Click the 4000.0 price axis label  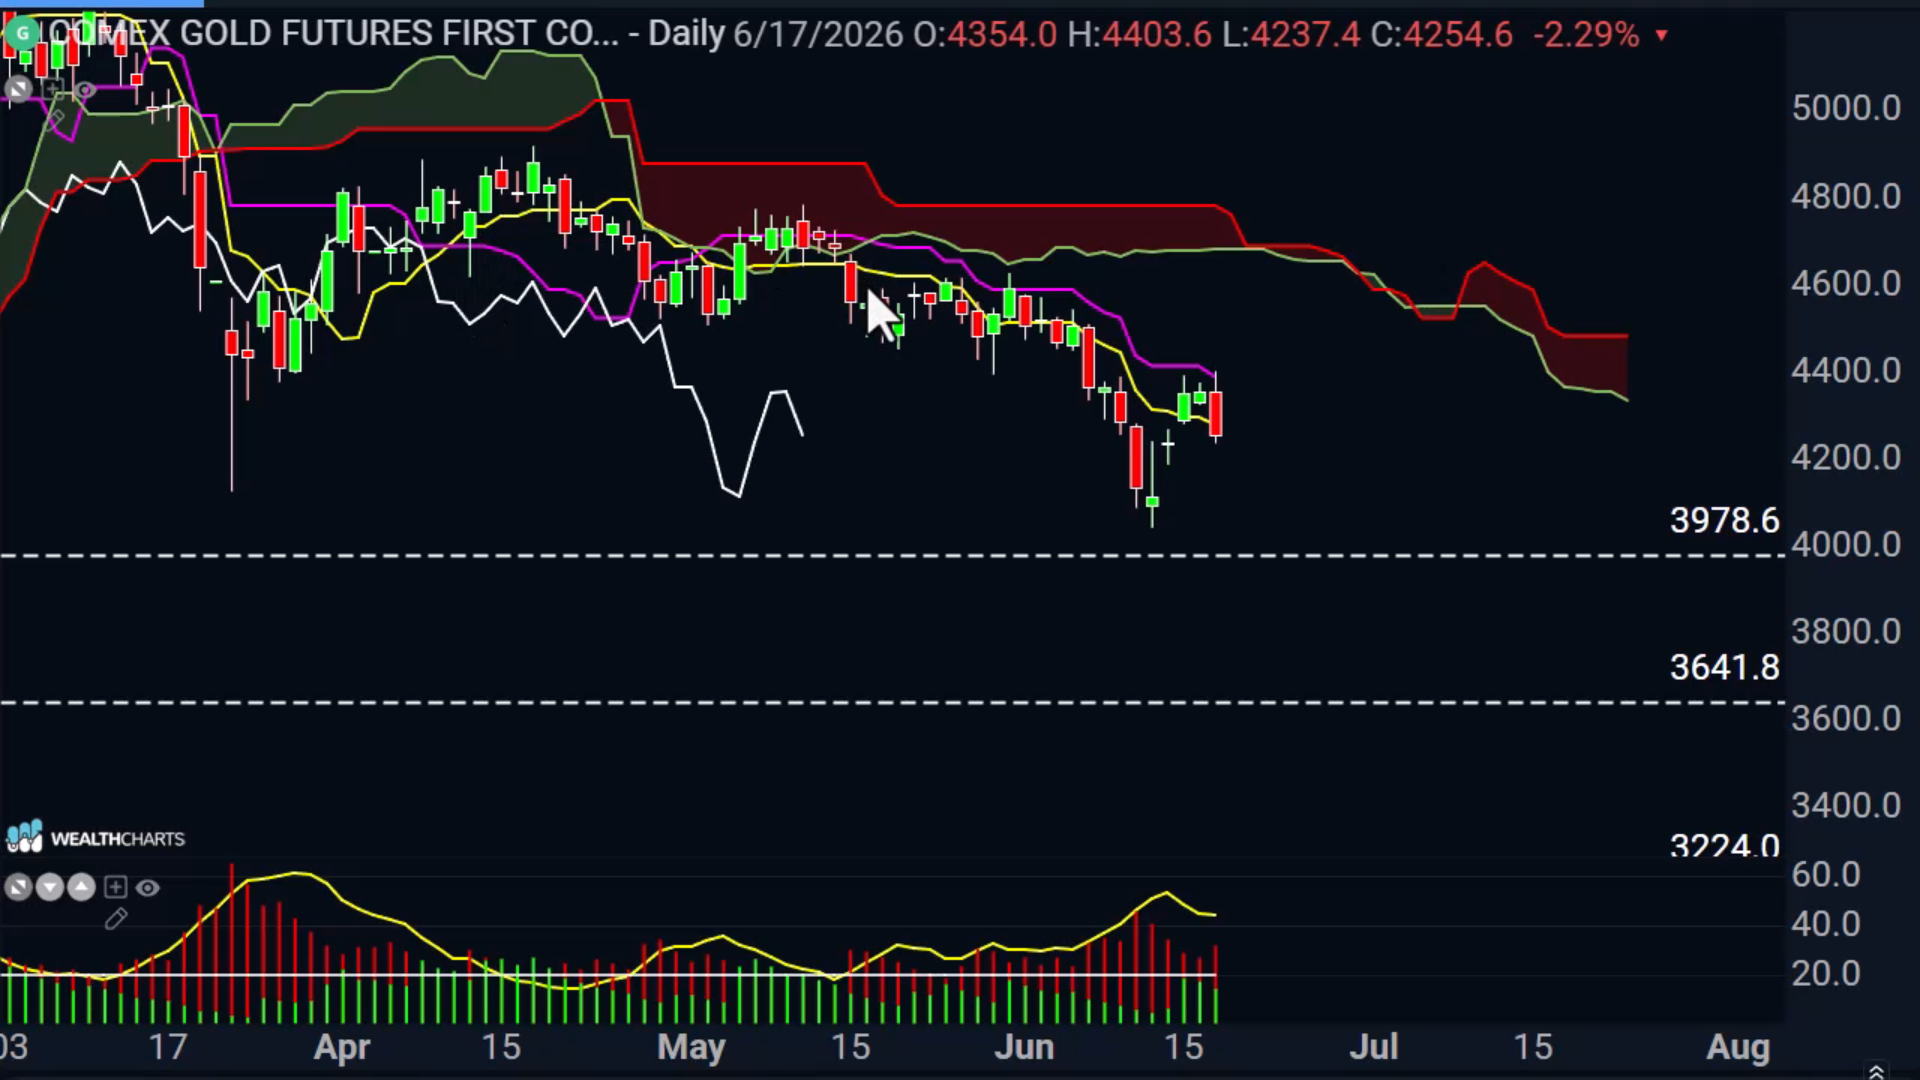coord(1846,544)
